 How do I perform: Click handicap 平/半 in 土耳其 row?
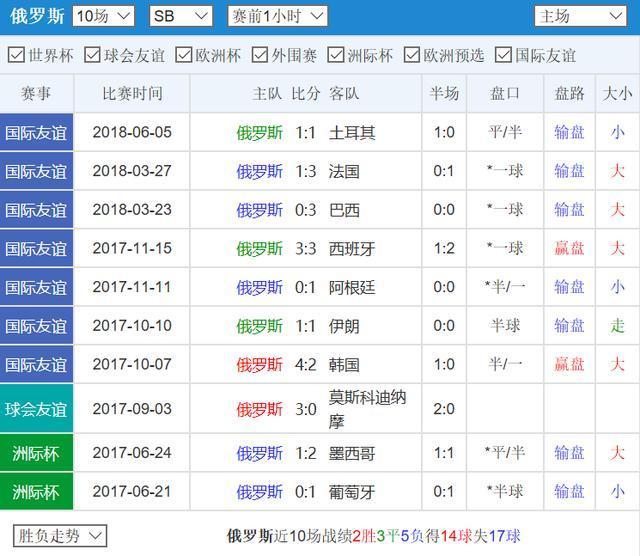[505, 133]
